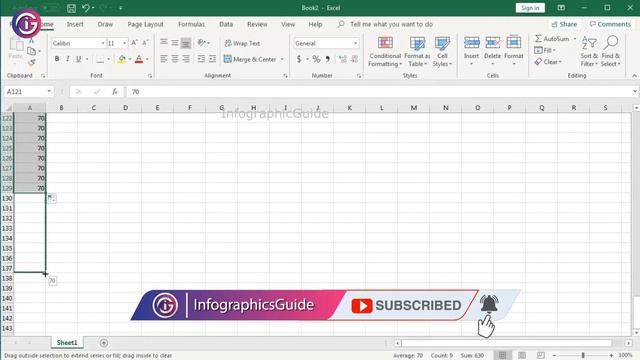Open the Format cells menu
640x360 pixels.
(x=513, y=51)
